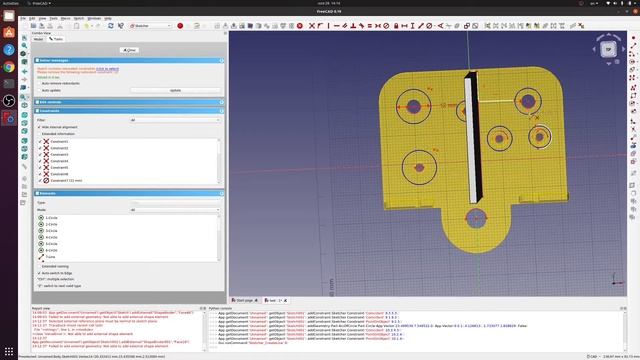Toggle Auto remove redundants checkbox
This screenshot has height=360, width=640.
coord(39,83)
